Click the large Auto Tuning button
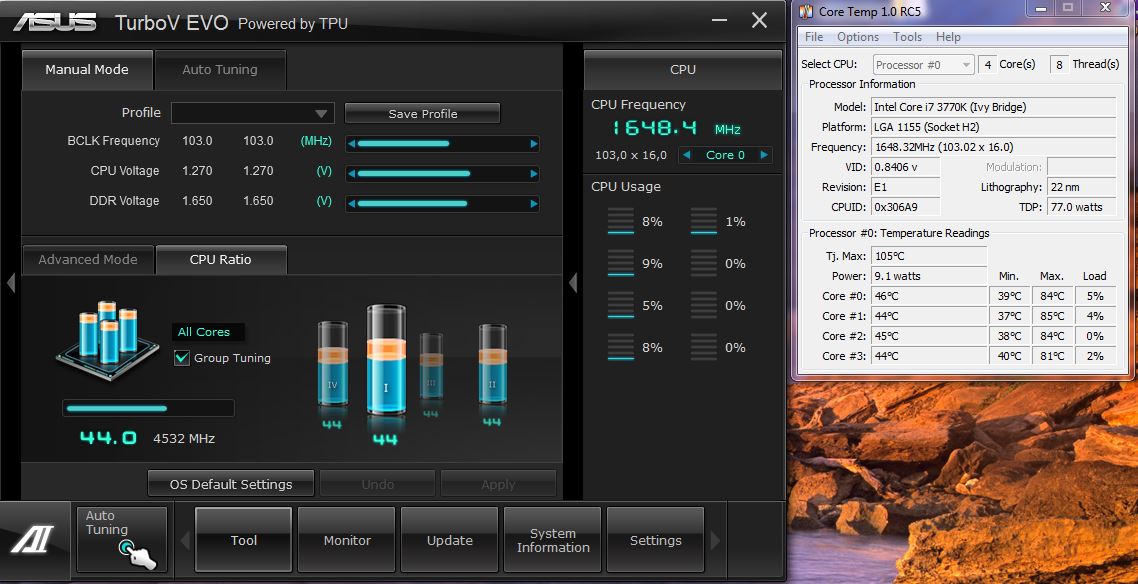 tap(122, 540)
